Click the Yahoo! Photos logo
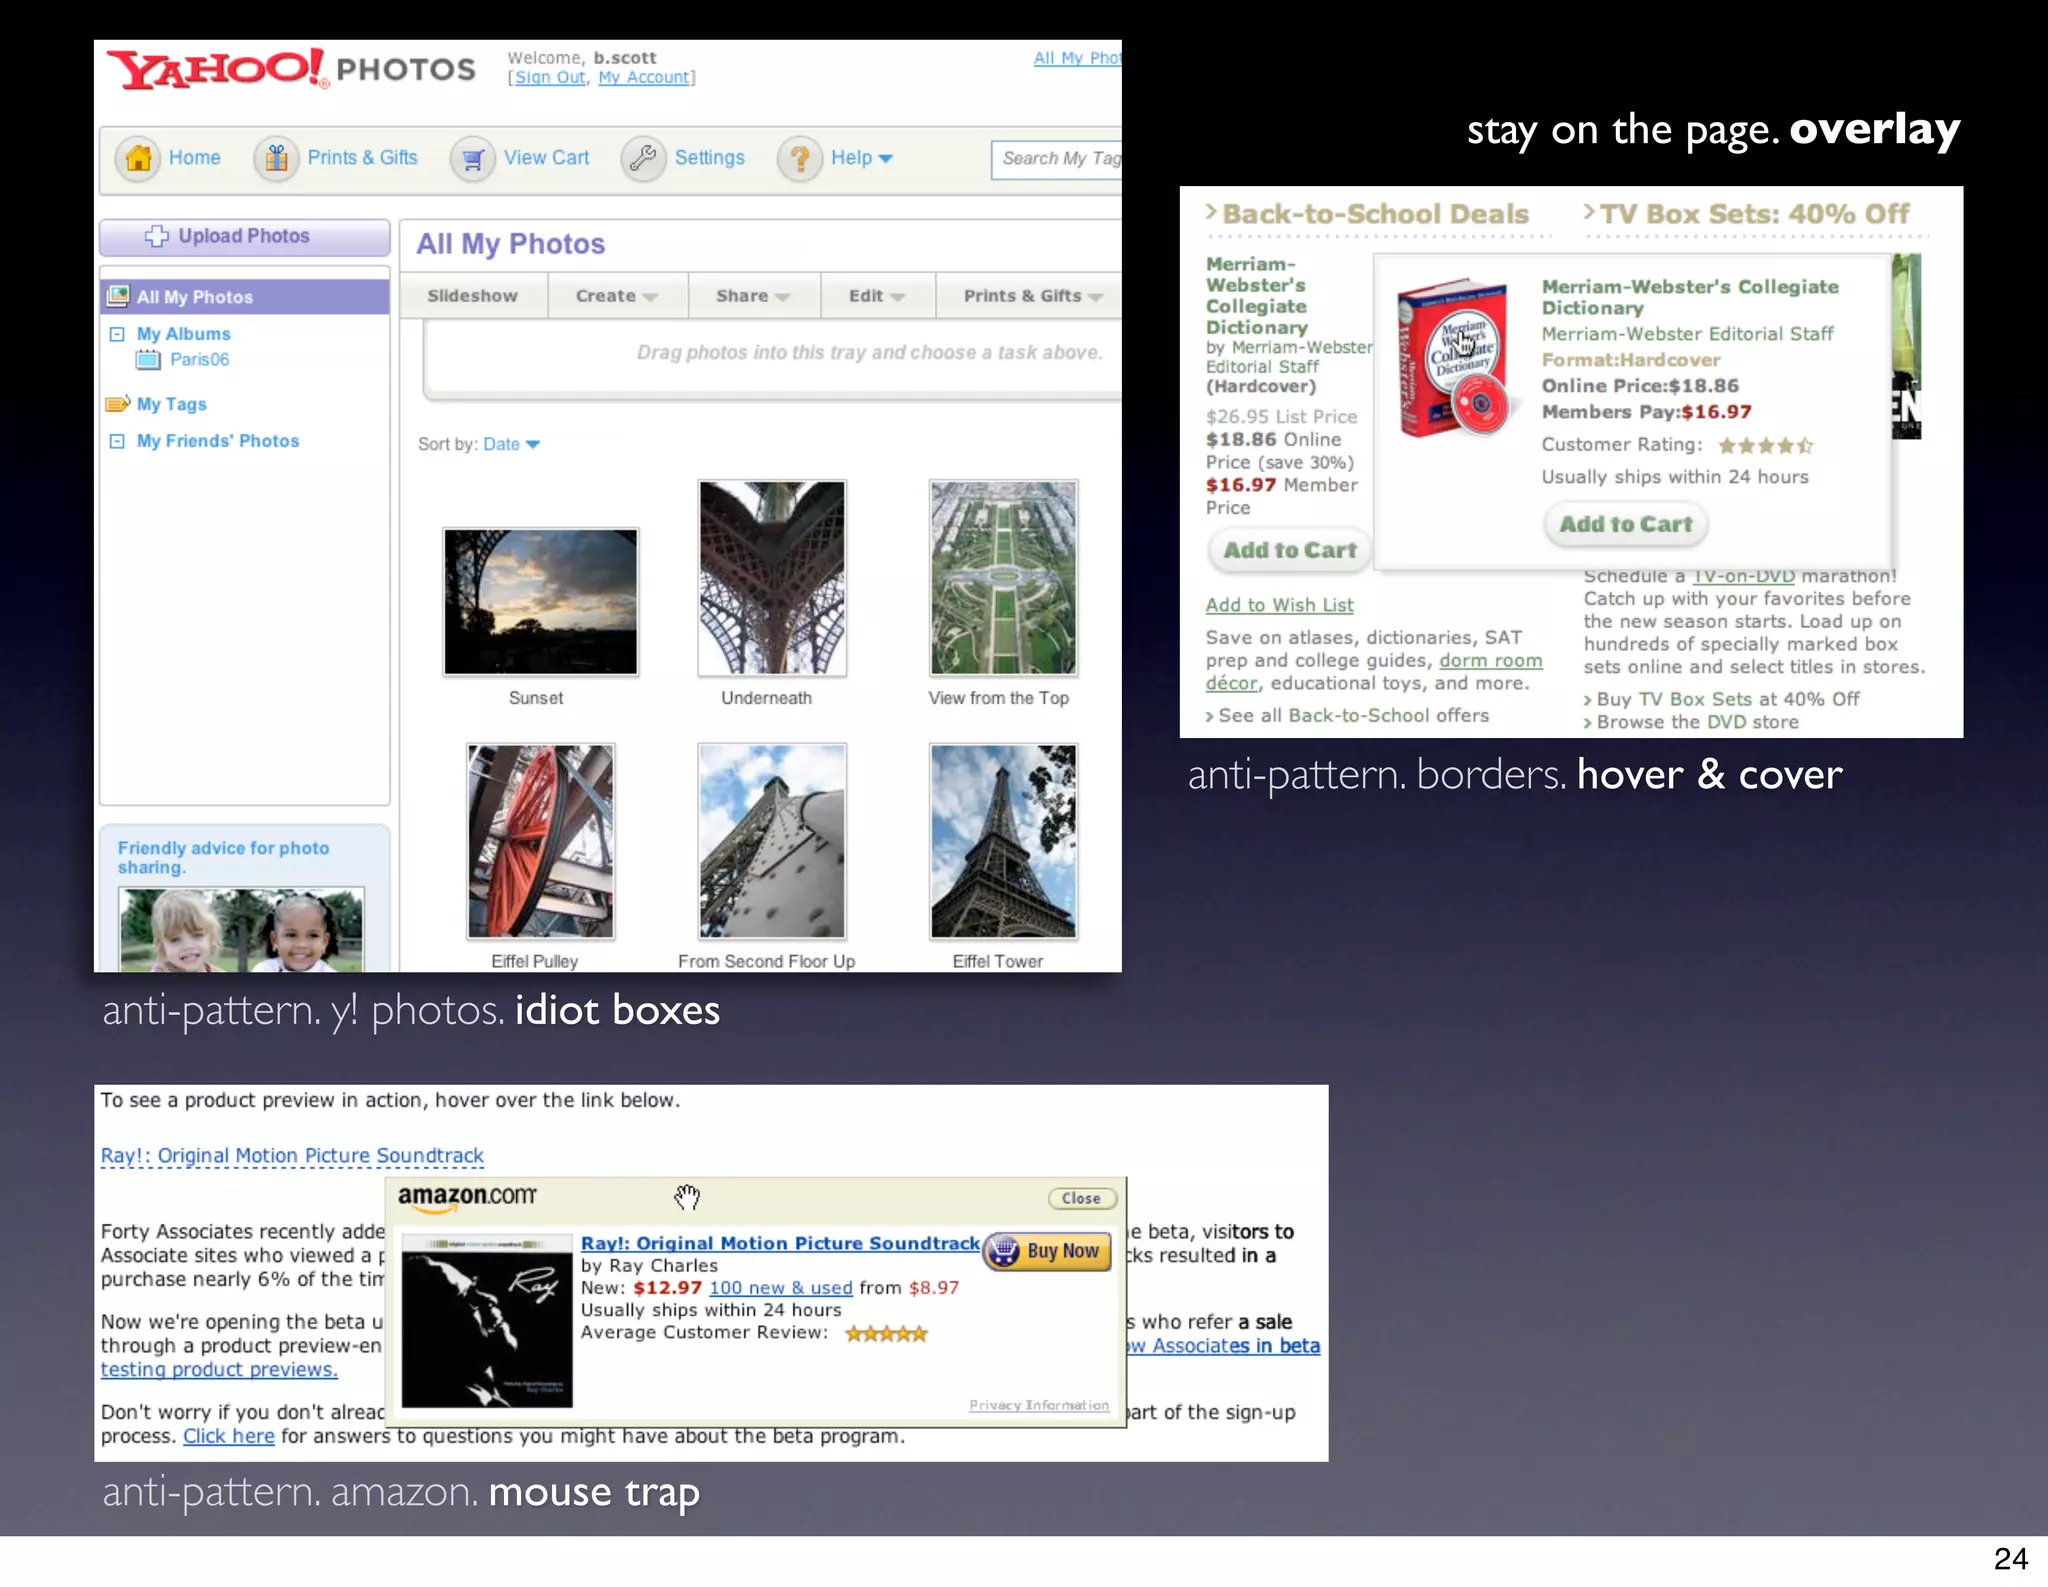Screen dimensions: 2048x1587 point(291,69)
